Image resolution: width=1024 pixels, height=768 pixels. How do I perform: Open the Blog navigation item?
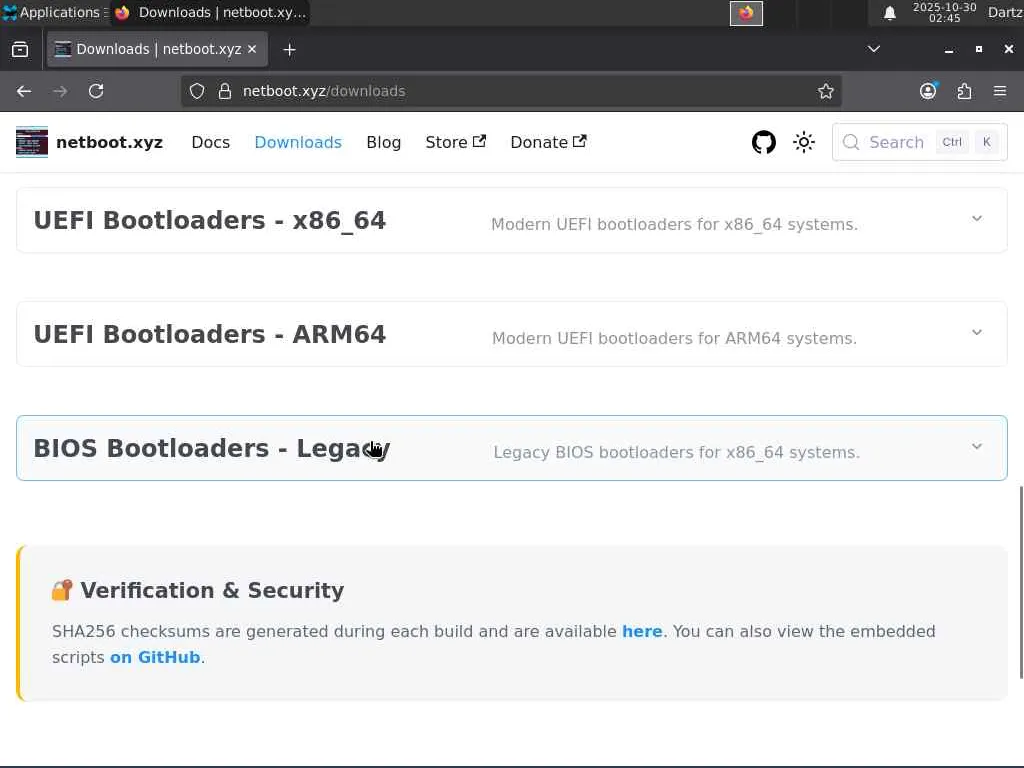click(x=383, y=142)
